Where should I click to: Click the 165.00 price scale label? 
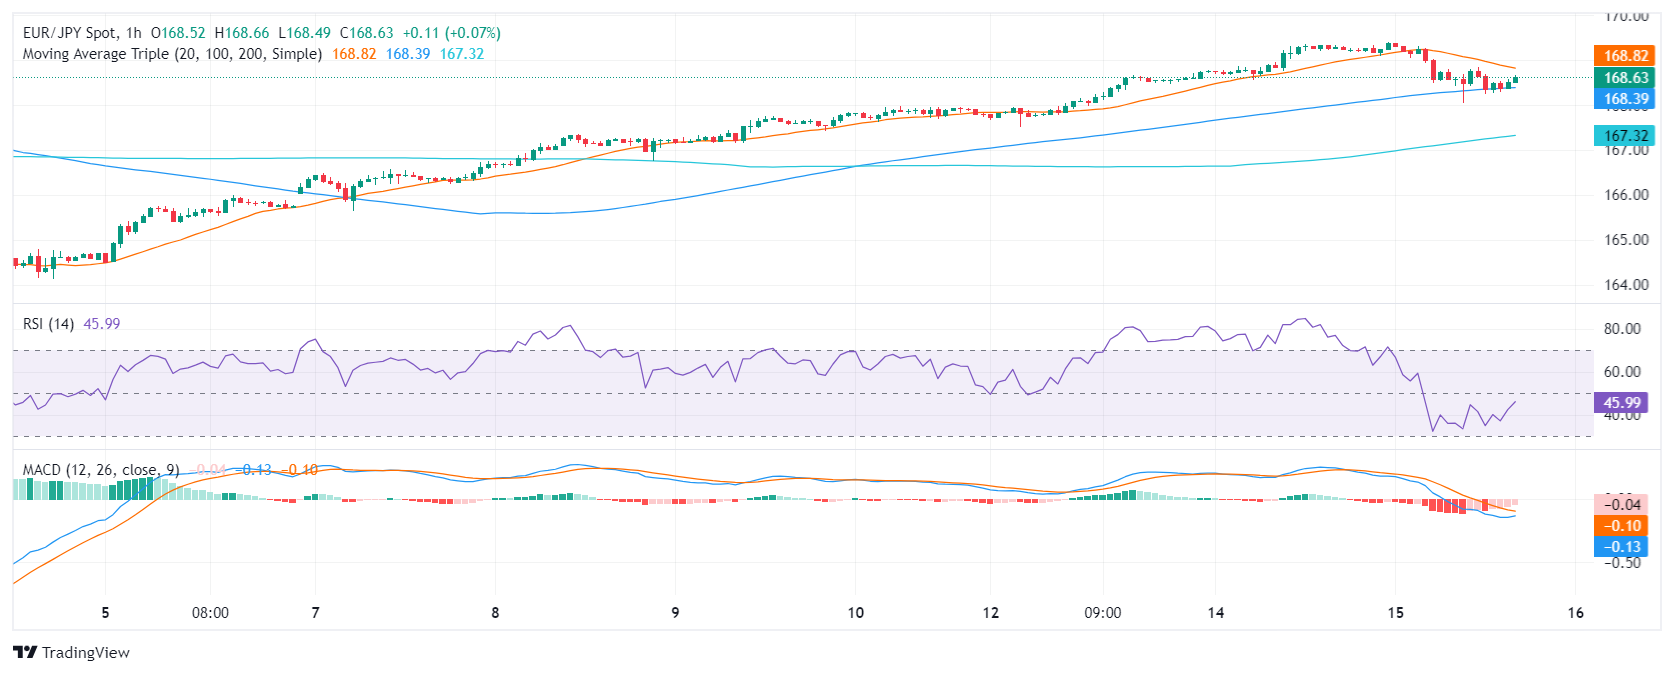[1626, 240]
